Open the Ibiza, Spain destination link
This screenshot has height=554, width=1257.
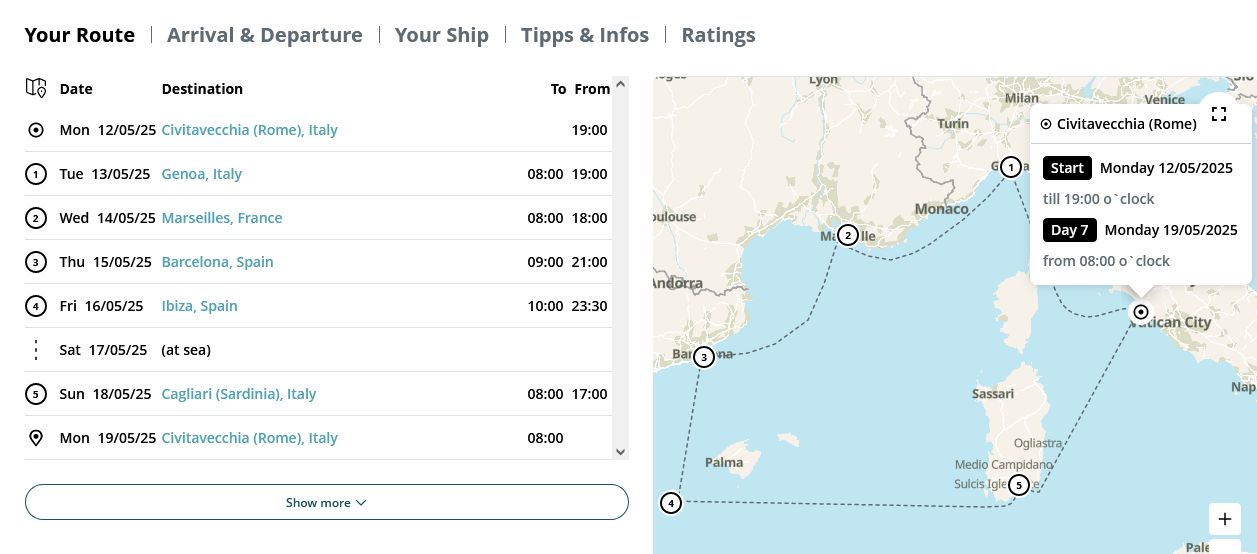(200, 306)
